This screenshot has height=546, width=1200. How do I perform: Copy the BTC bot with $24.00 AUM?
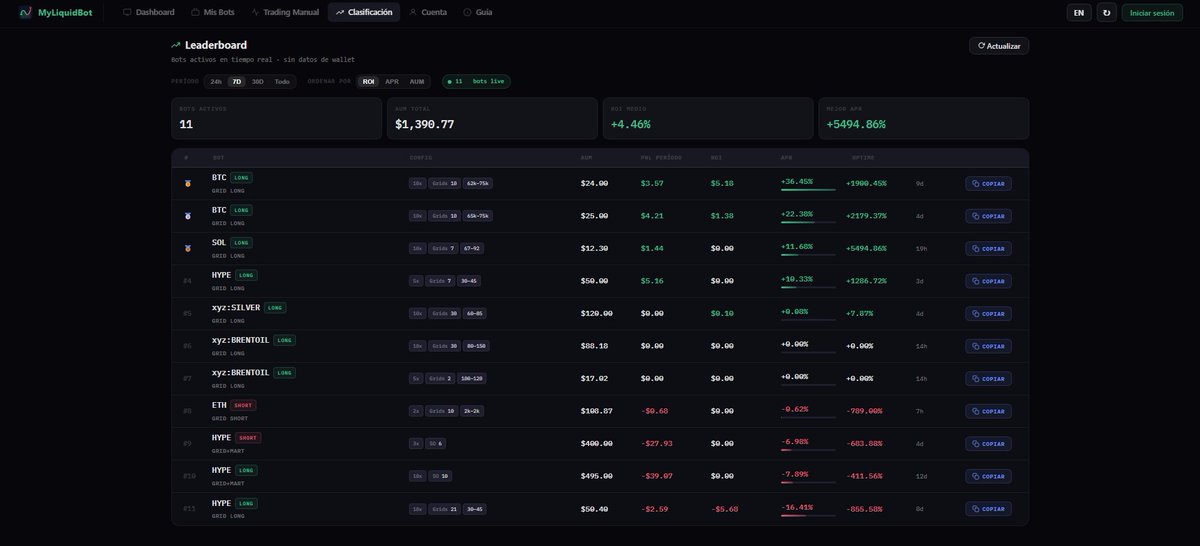click(988, 184)
